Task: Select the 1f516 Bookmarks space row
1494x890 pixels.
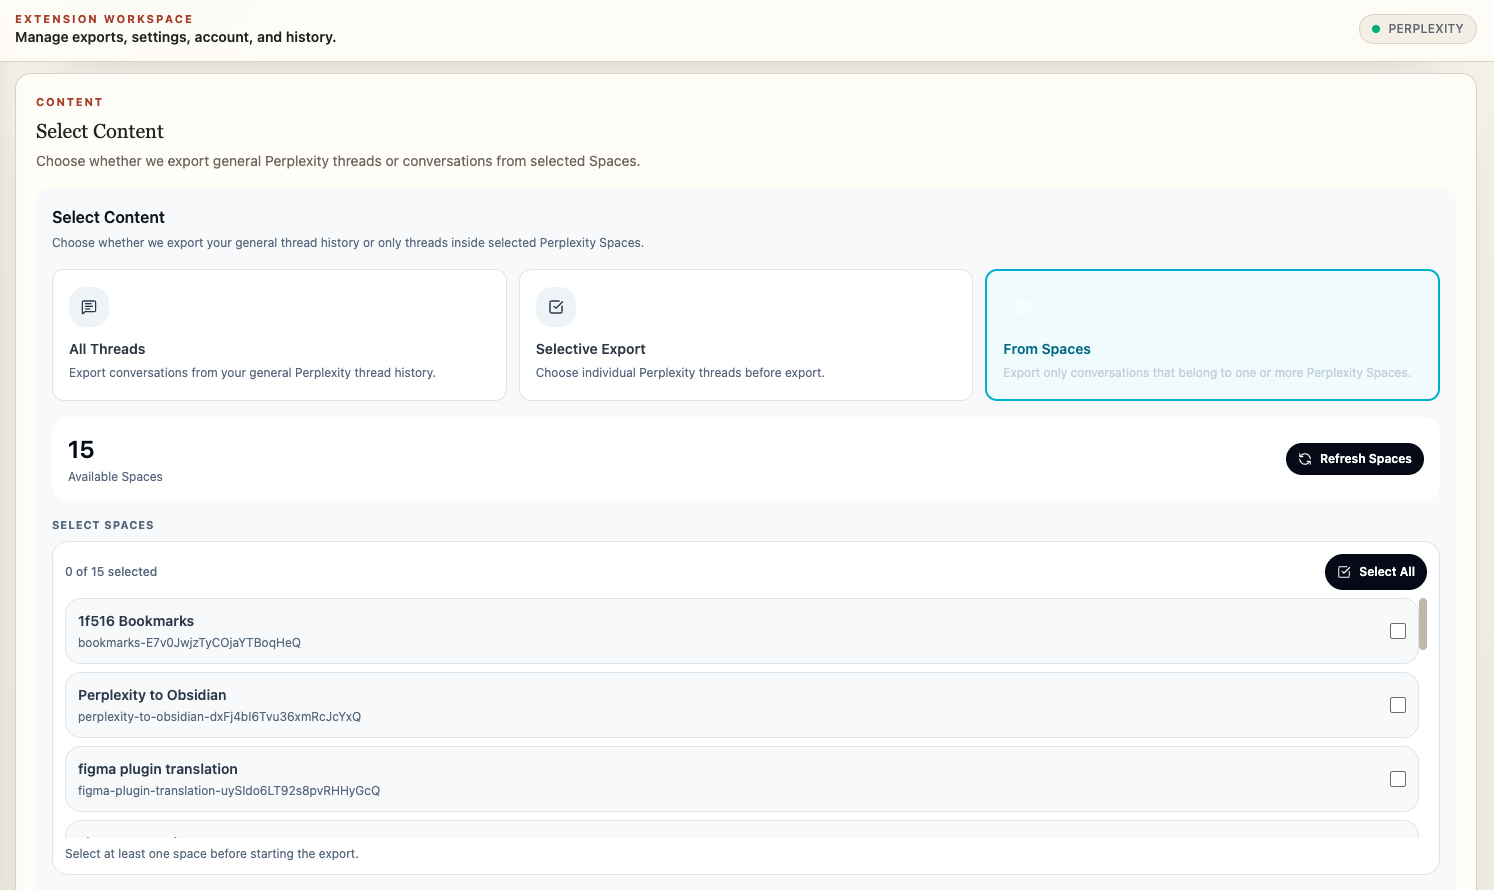Action: [x=742, y=631]
